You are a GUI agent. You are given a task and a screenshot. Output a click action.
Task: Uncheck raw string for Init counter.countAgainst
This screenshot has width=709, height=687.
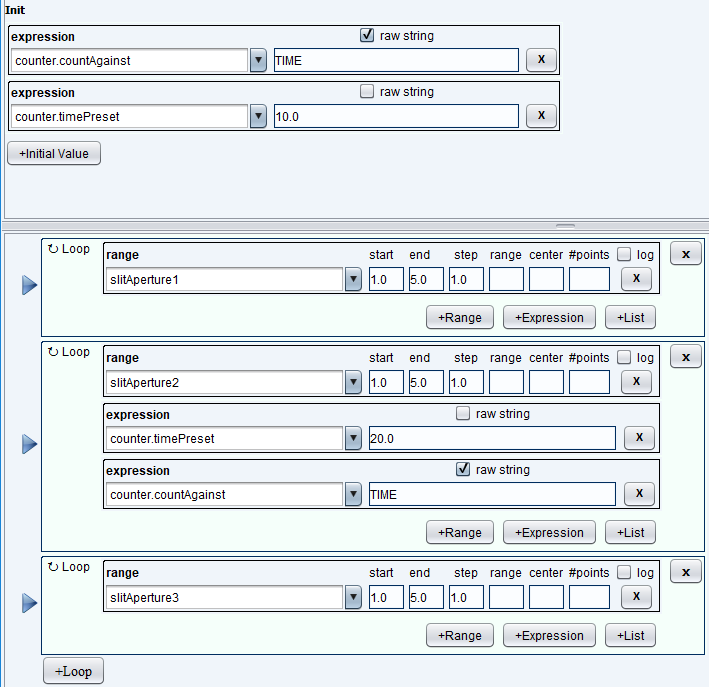(x=367, y=36)
